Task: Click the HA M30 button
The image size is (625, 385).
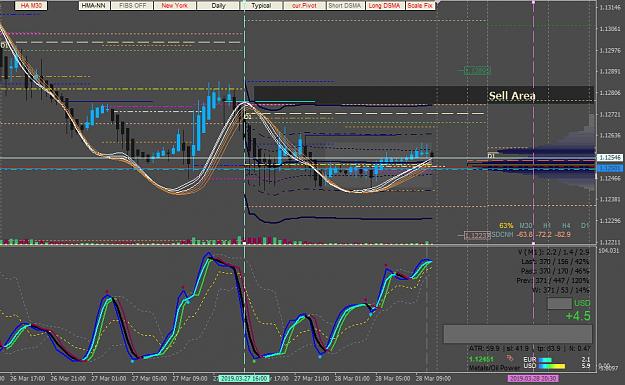Action: pos(31,6)
